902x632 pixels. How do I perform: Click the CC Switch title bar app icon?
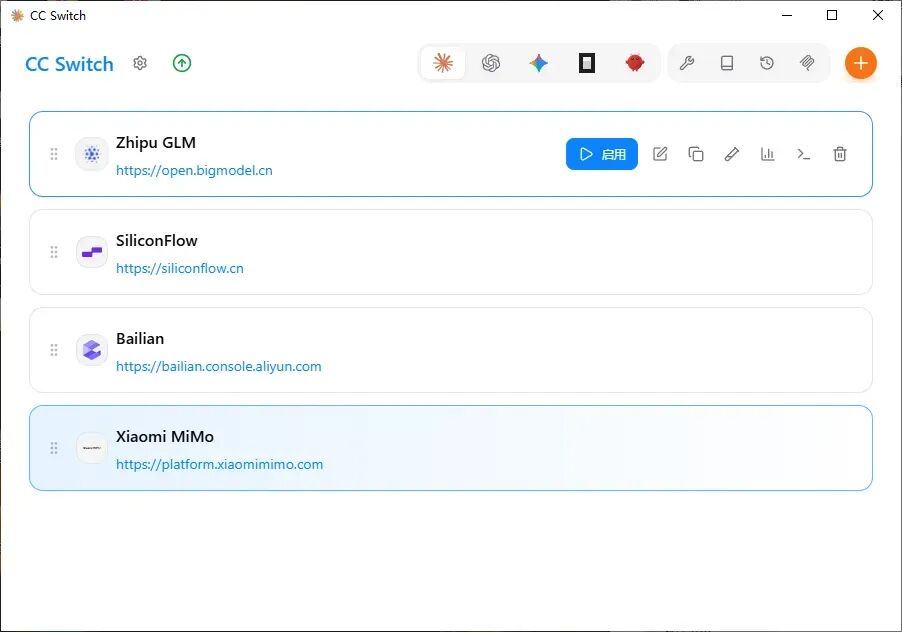[17, 16]
